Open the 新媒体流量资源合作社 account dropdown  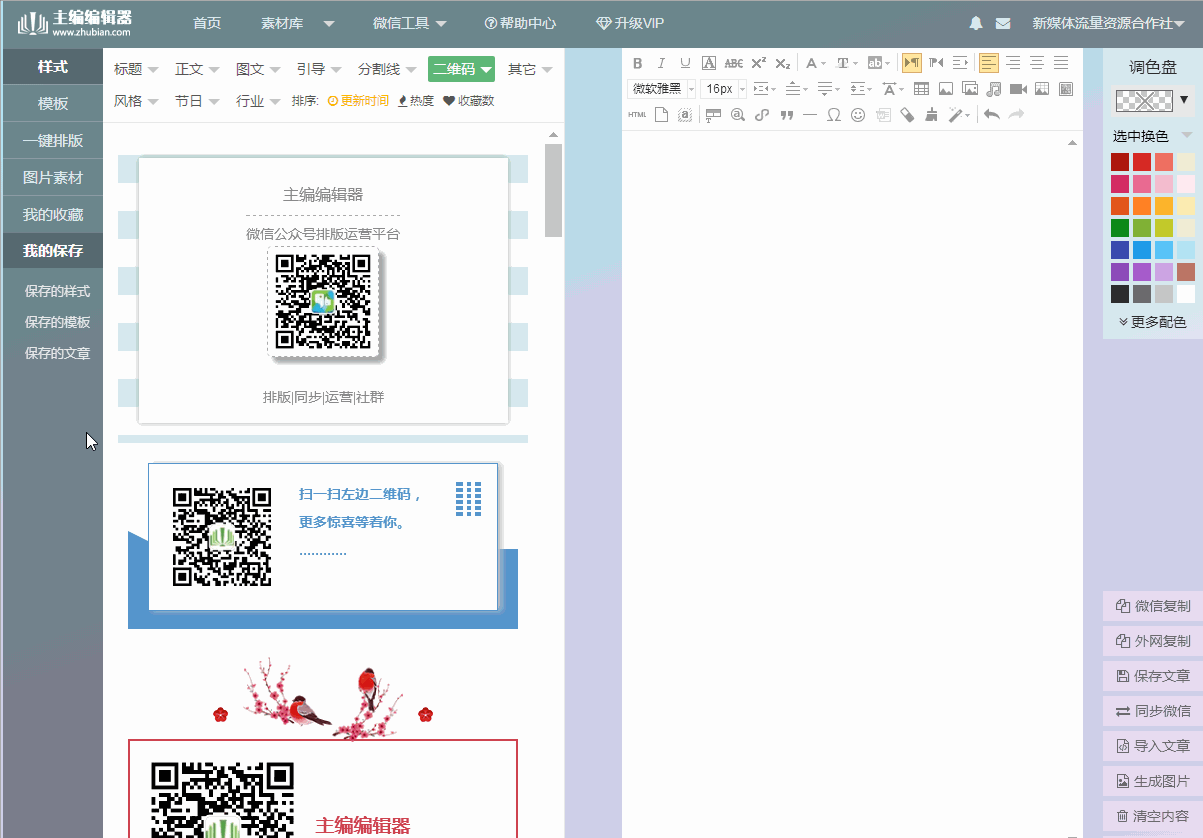pos(1108,23)
